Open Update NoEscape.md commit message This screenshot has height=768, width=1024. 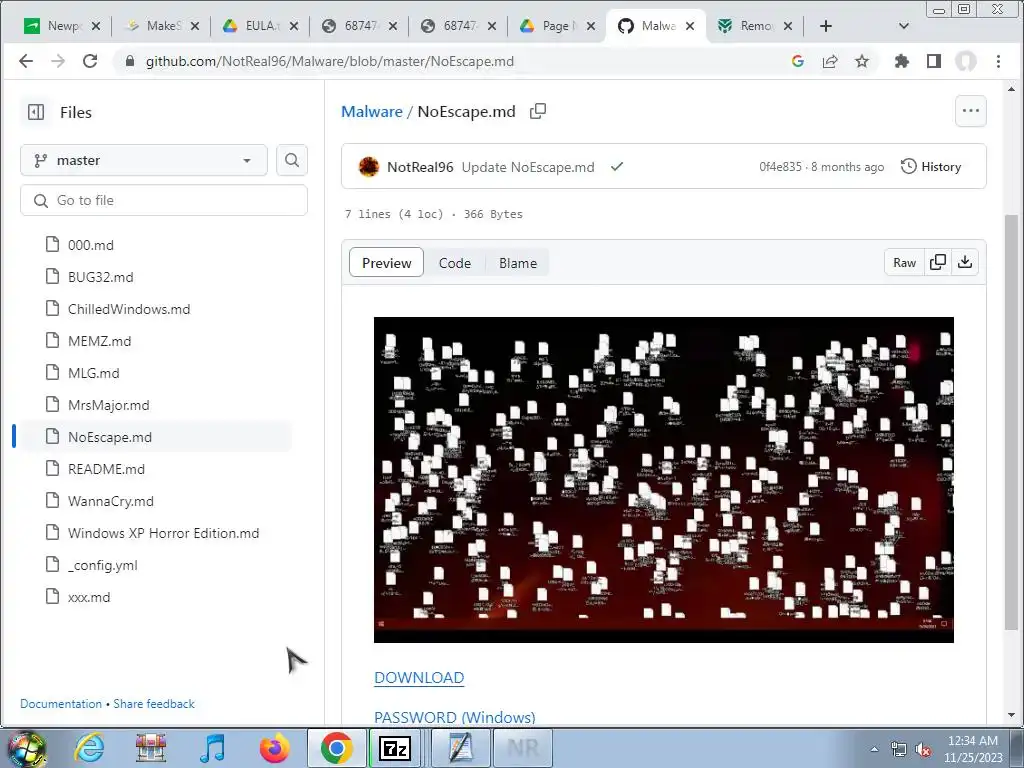(x=528, y=167)
